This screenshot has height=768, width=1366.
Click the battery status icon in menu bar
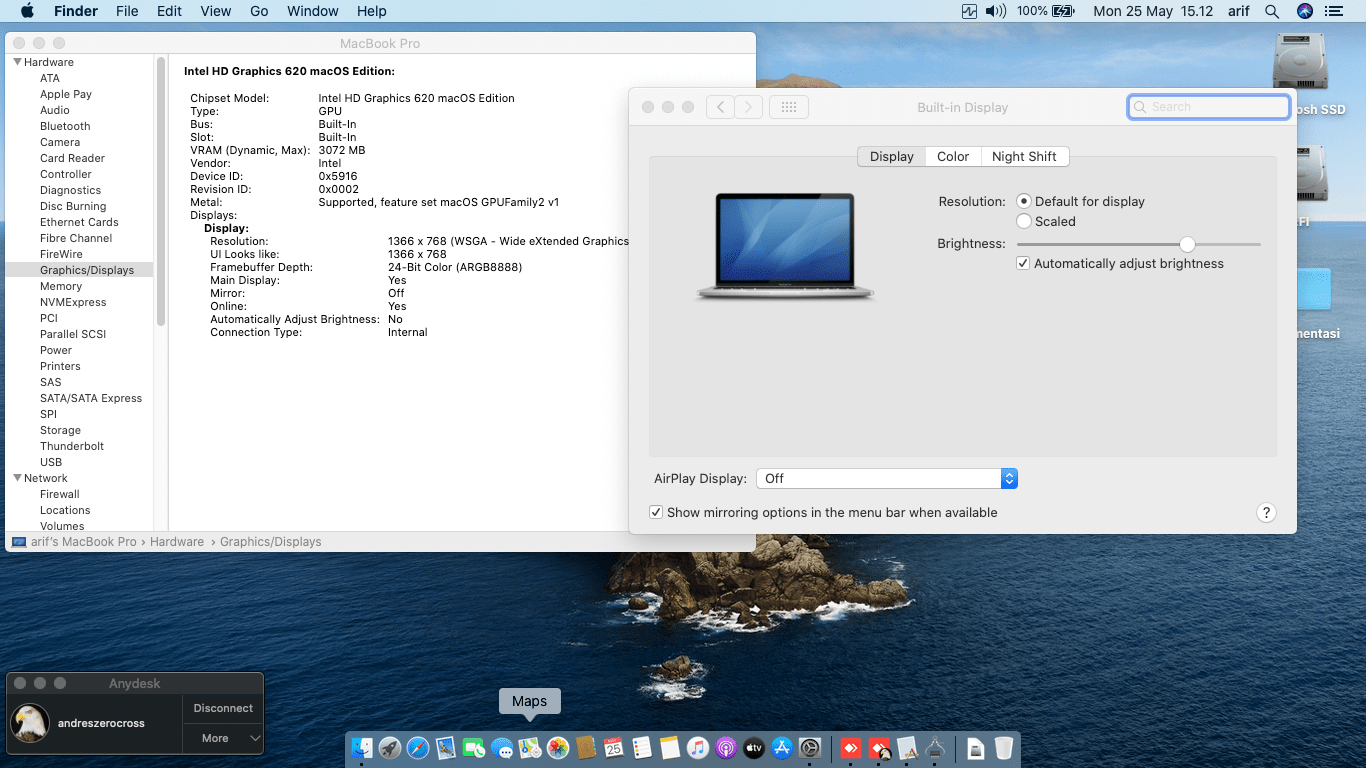1062,11
